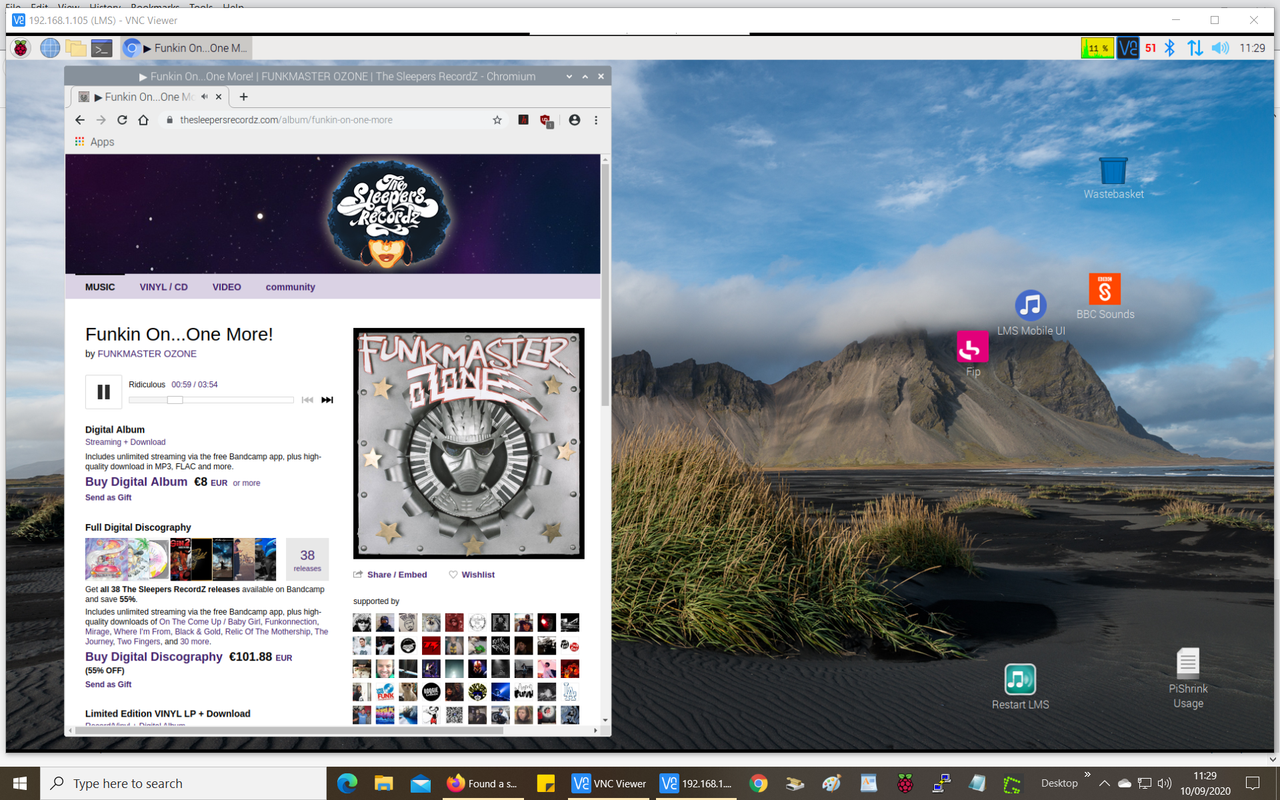The height and width of the screenshot is (800, 1280).
Task: Open the uBlock shield extension icon
Action: point(546,120)
